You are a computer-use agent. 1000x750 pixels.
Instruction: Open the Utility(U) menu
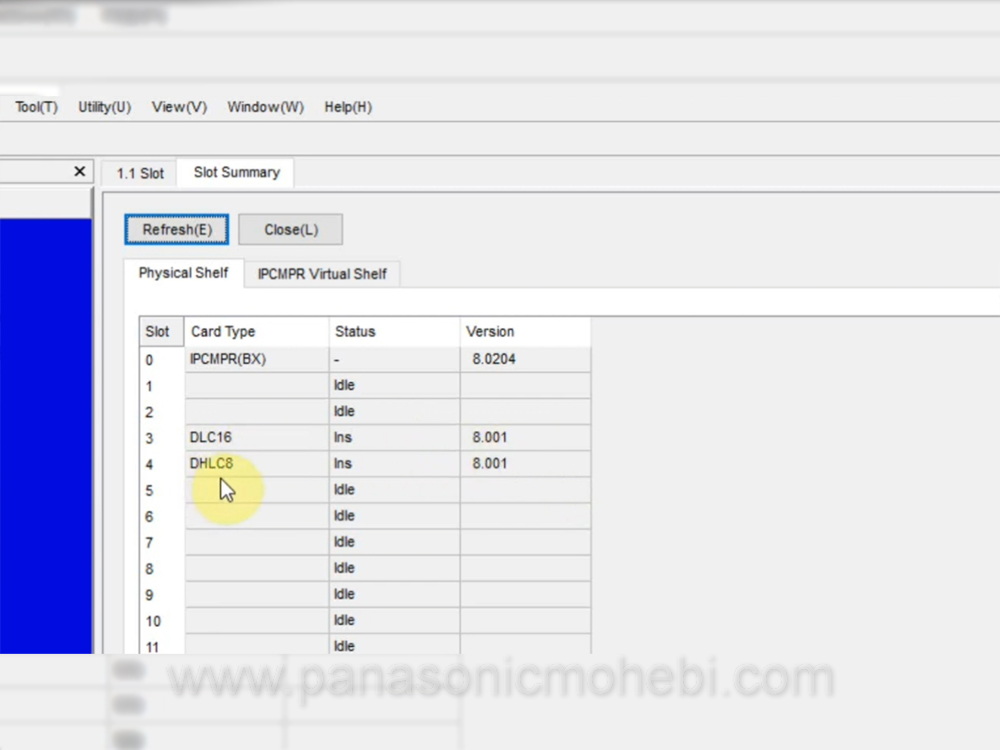point(104,107)
